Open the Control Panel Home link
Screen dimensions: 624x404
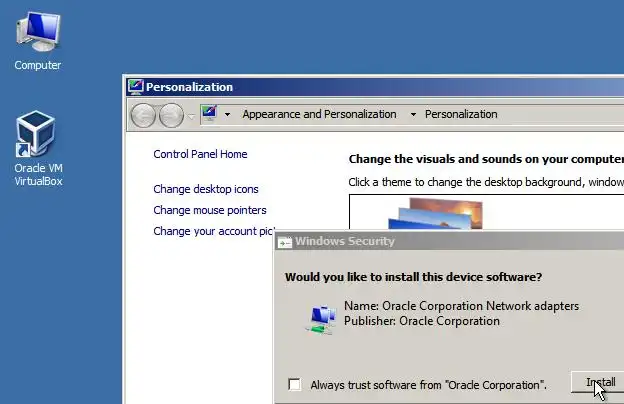(x=200, y=154)
